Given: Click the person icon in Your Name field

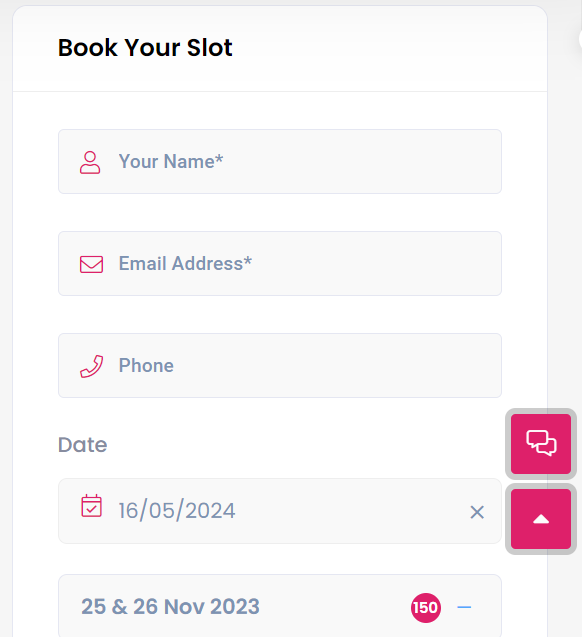Looking at the screenshot, I should [x=90, y=162].
